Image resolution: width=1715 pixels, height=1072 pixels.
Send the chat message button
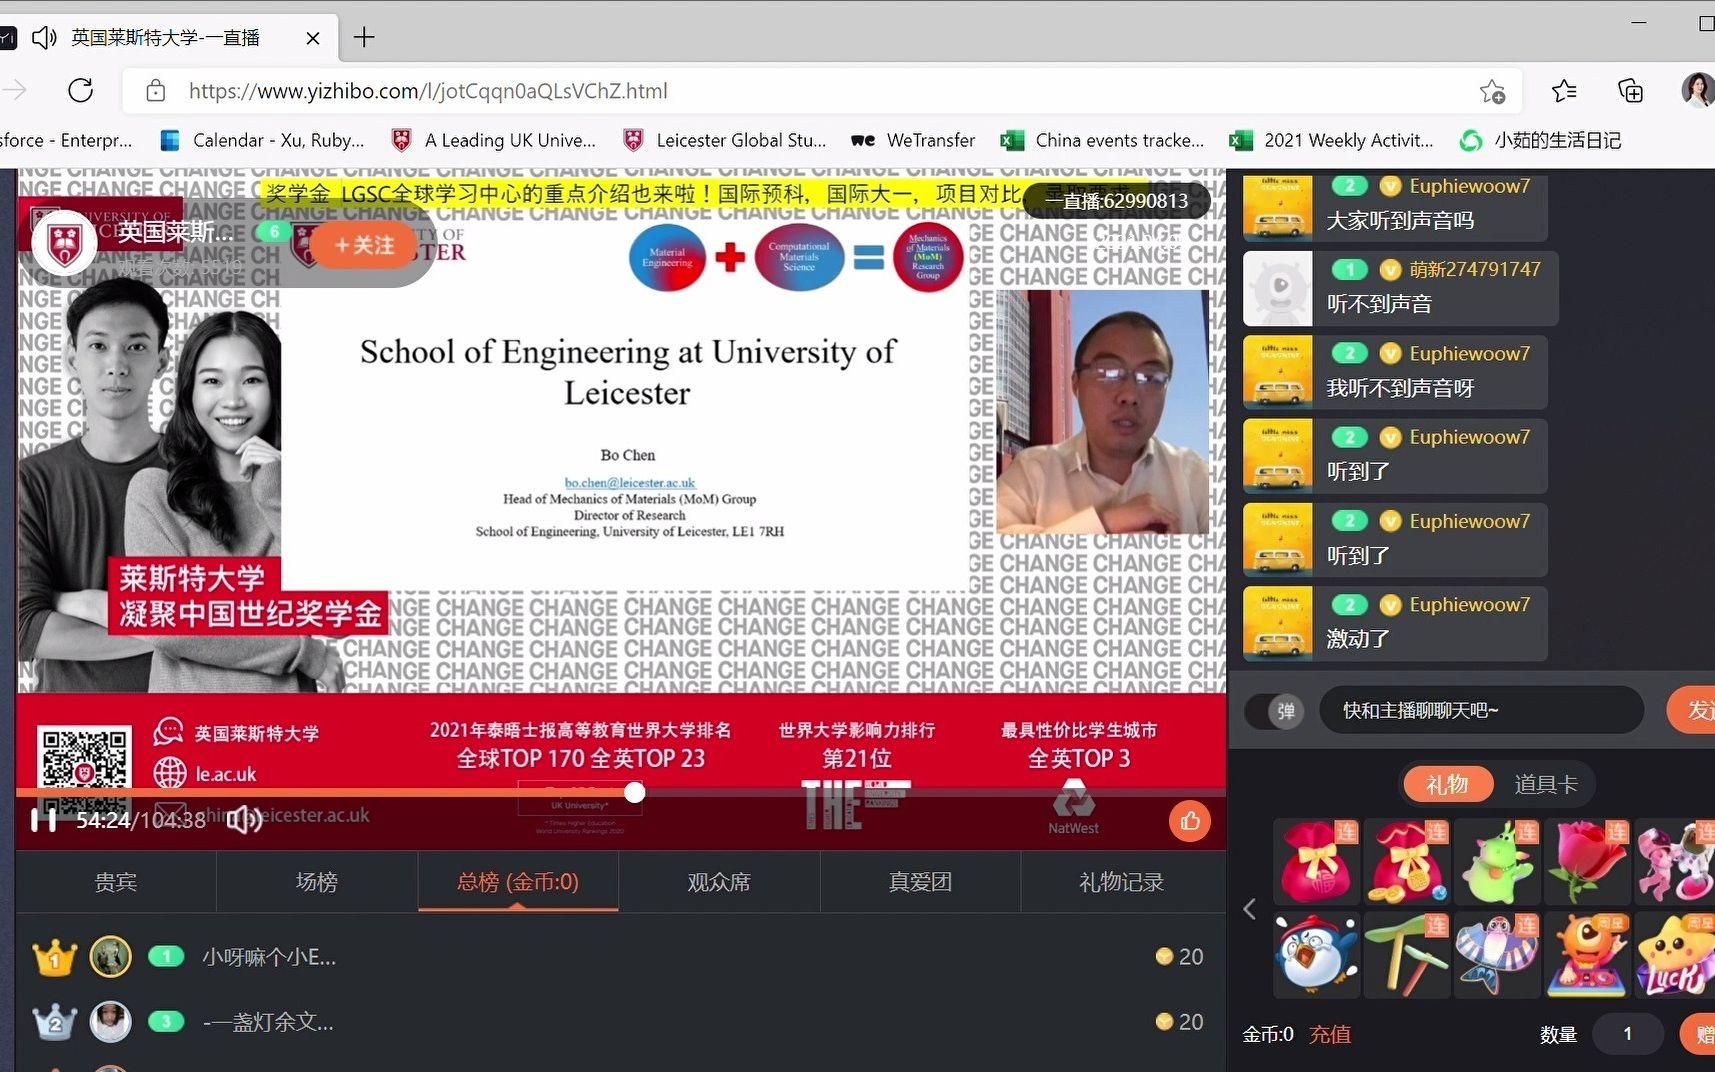pyautogui.click(x=1692, y=711)
